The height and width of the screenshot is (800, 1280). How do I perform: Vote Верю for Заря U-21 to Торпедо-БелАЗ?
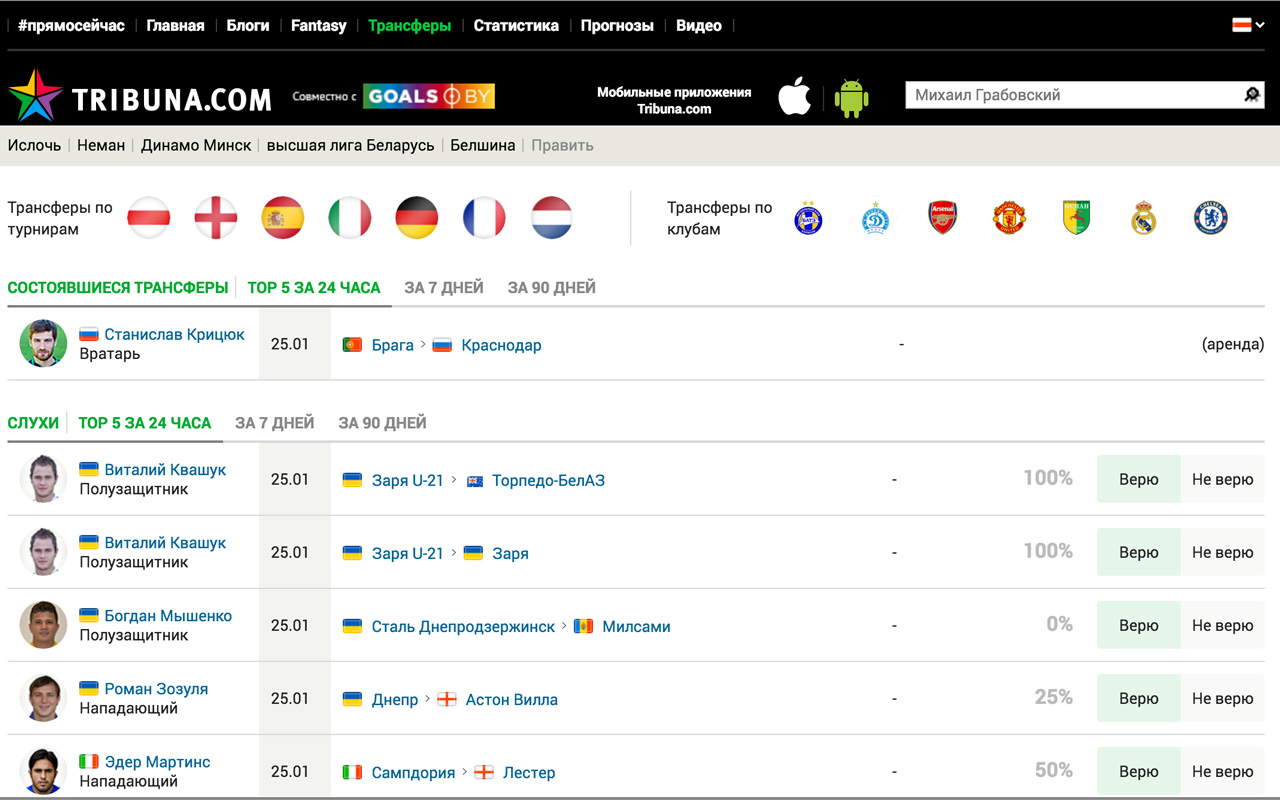pyautogui.click(x=1139, y=479)
